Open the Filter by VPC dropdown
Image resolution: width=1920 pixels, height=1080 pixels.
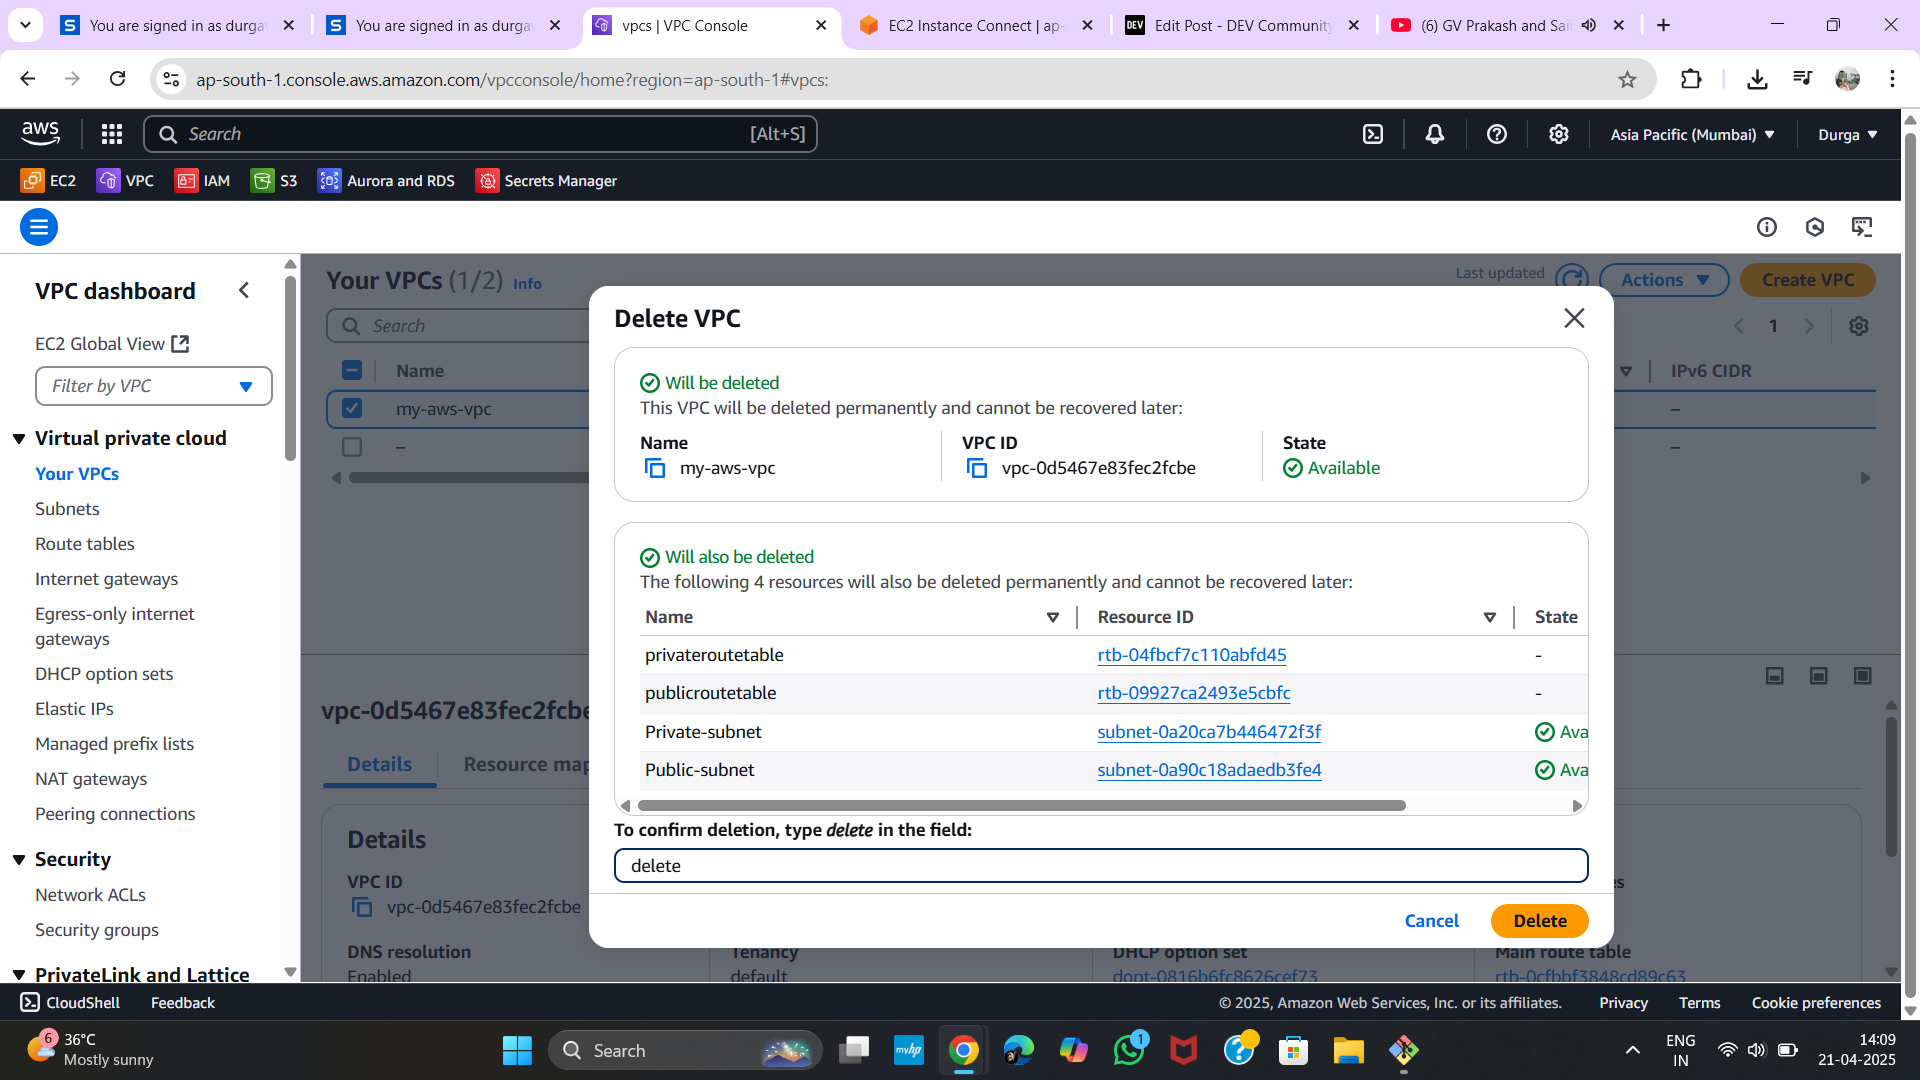154,386
